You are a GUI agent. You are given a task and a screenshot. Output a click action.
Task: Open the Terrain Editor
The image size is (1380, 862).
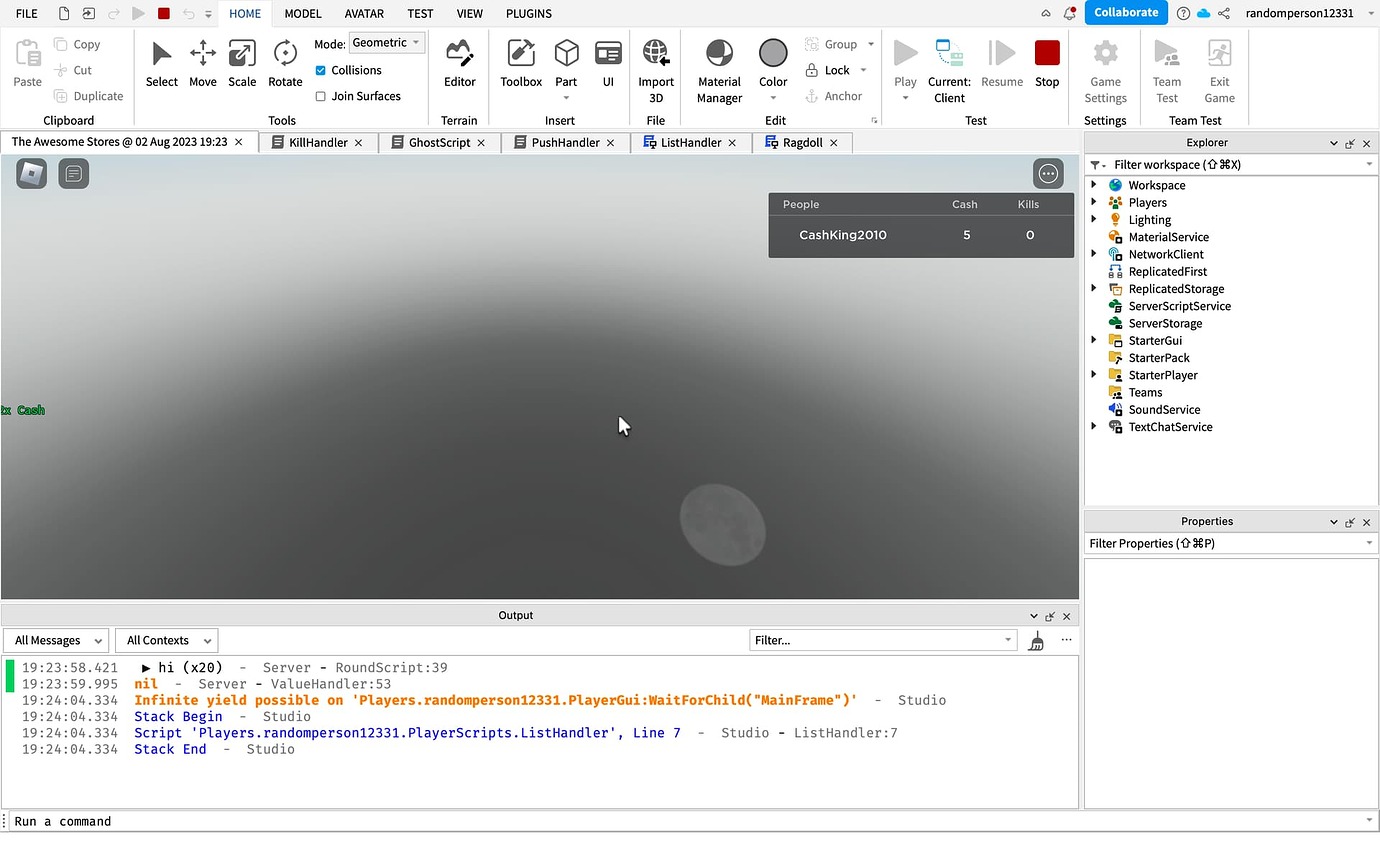point(460,64)
